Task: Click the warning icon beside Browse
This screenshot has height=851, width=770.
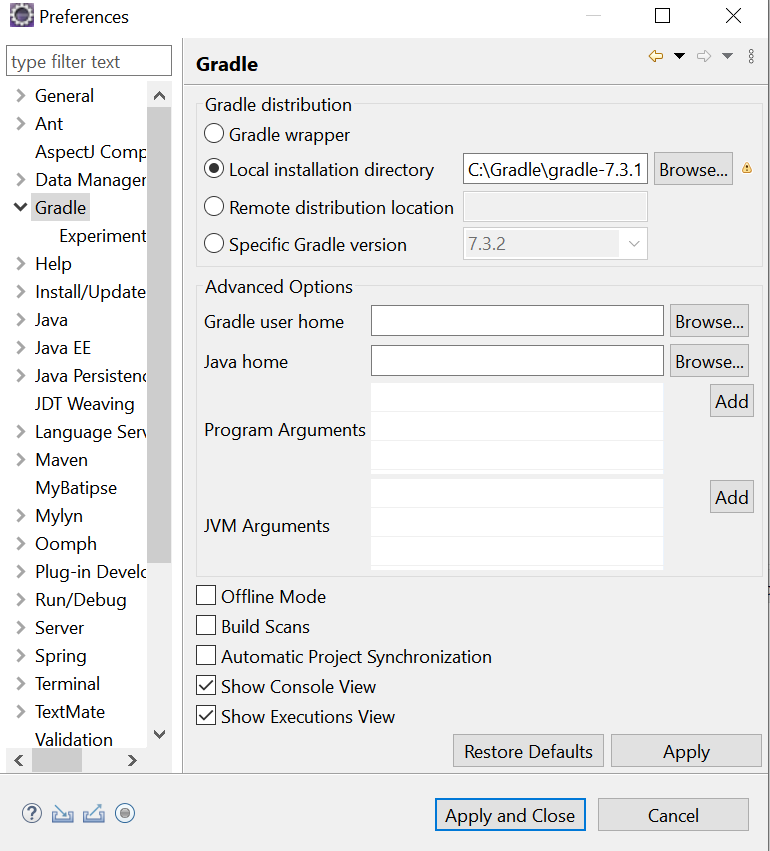Action: point(747,168)
